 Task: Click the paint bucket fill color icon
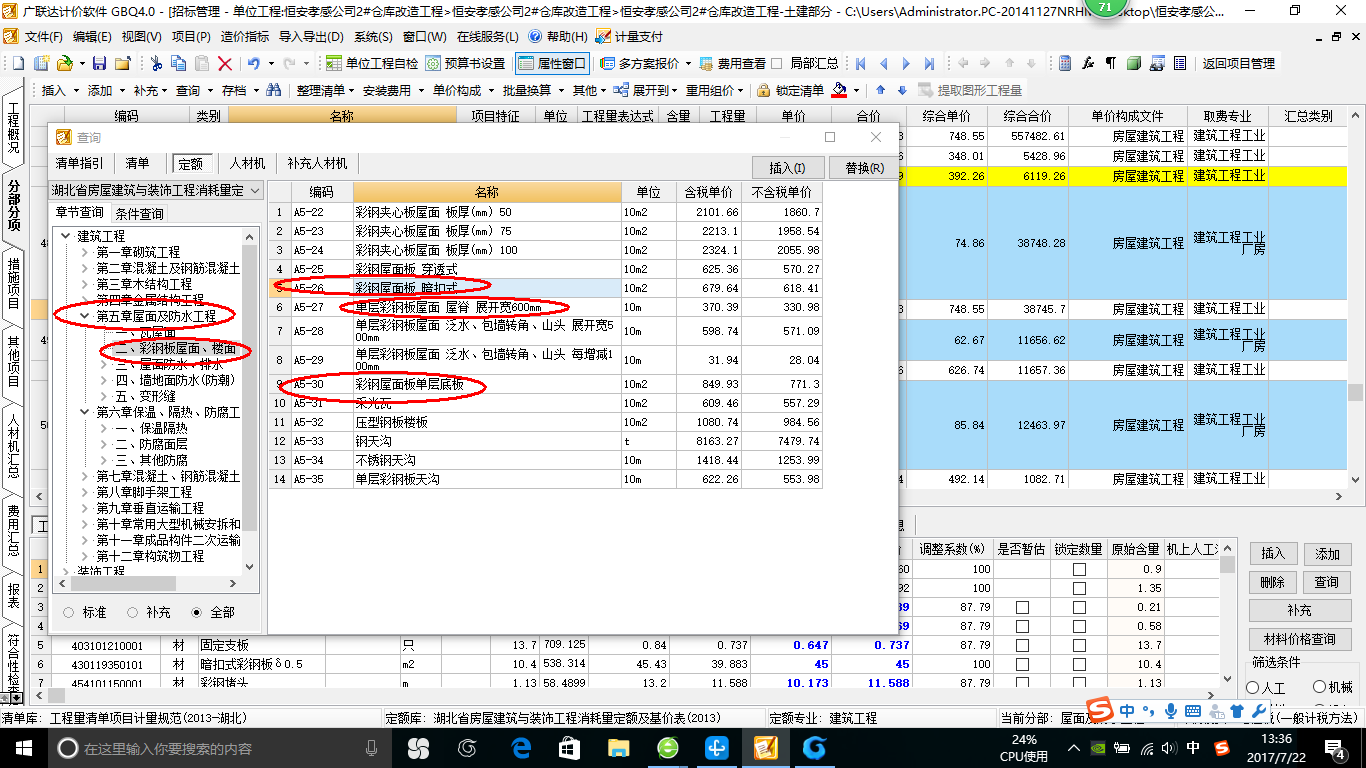(x=840, y=90)
